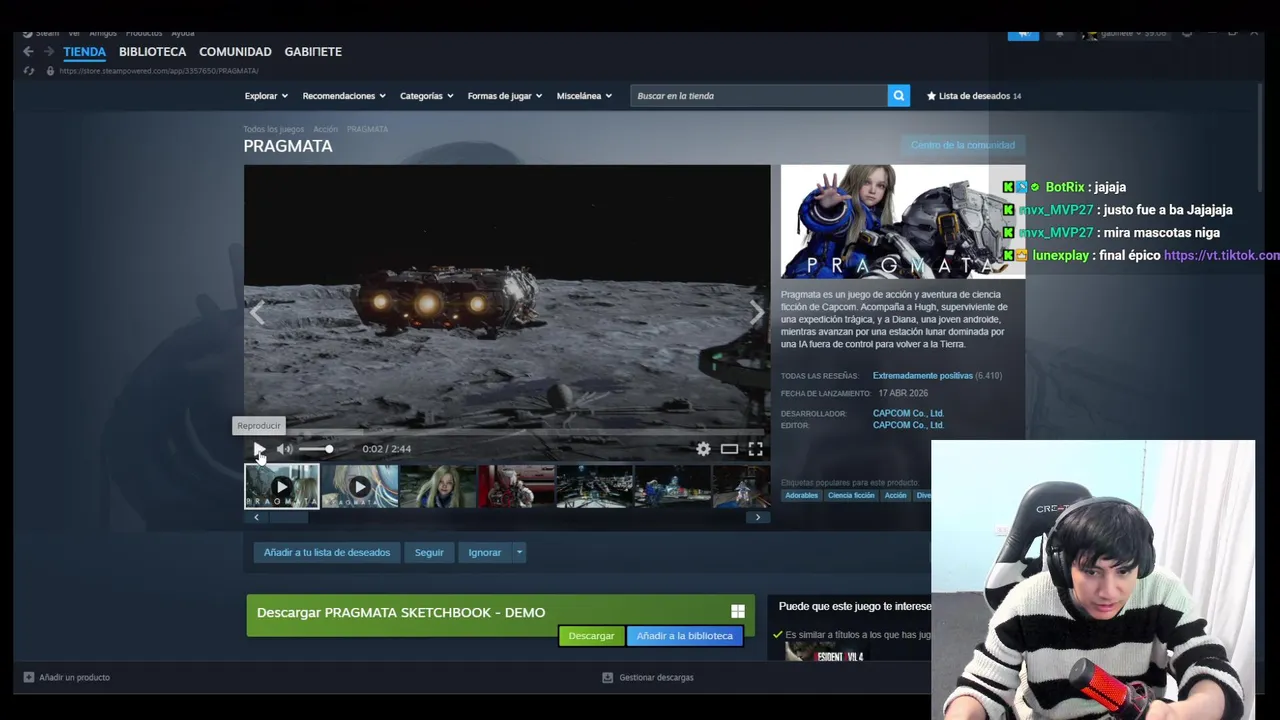This screenshot has height=720, width=1280.
Task: Open the PRAGMATA header capsule image
Action: (903, 222)
